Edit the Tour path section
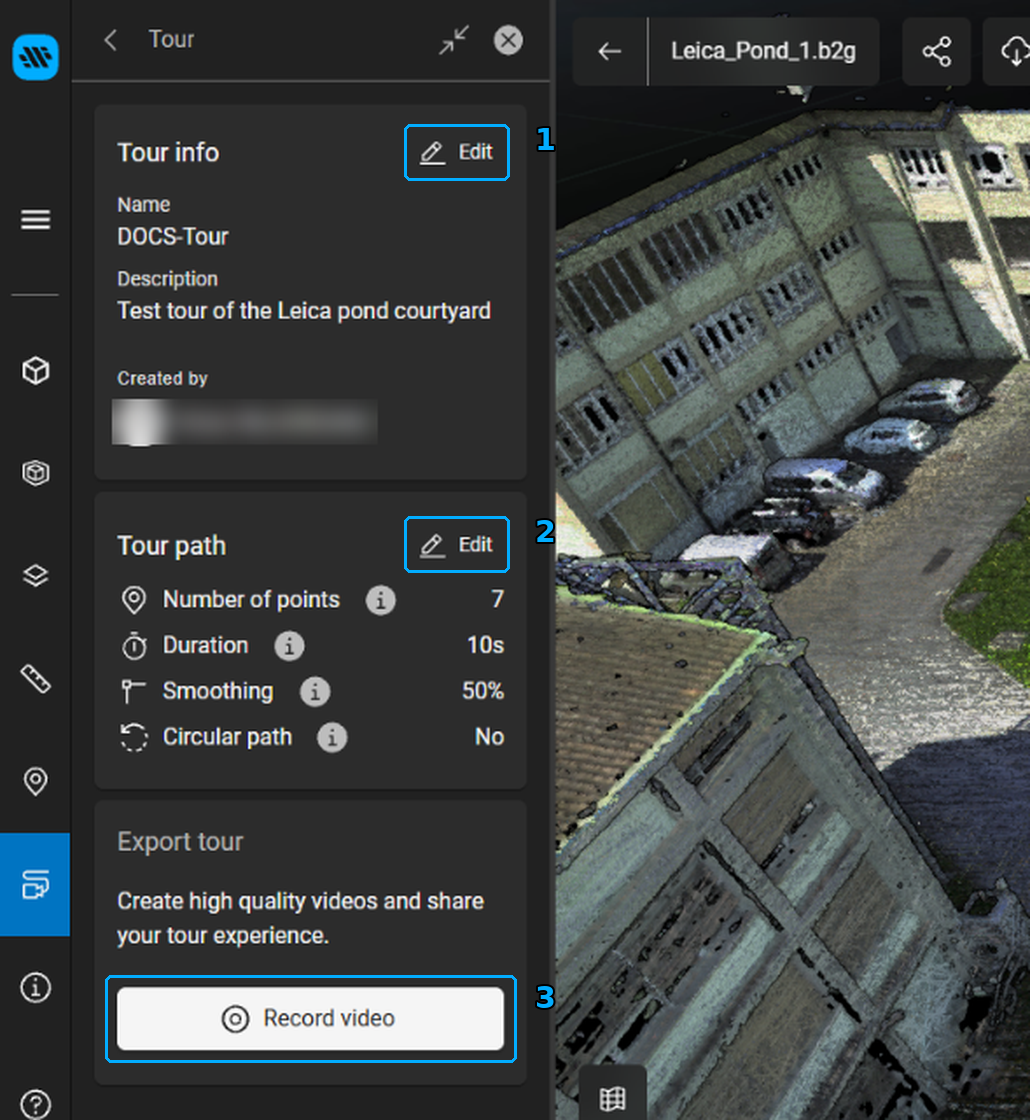Image resolution: width=1030 pixels, height=1120 pixels. click(456, 544)
